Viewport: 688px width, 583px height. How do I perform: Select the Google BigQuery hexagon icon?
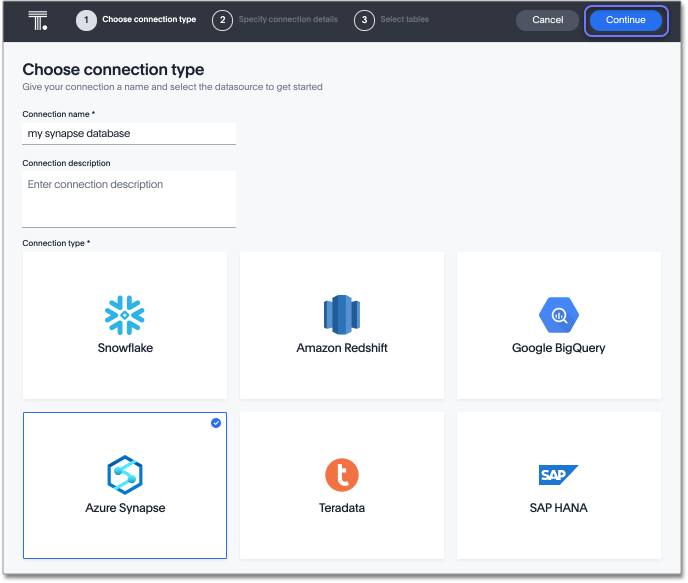pos(559,316)
